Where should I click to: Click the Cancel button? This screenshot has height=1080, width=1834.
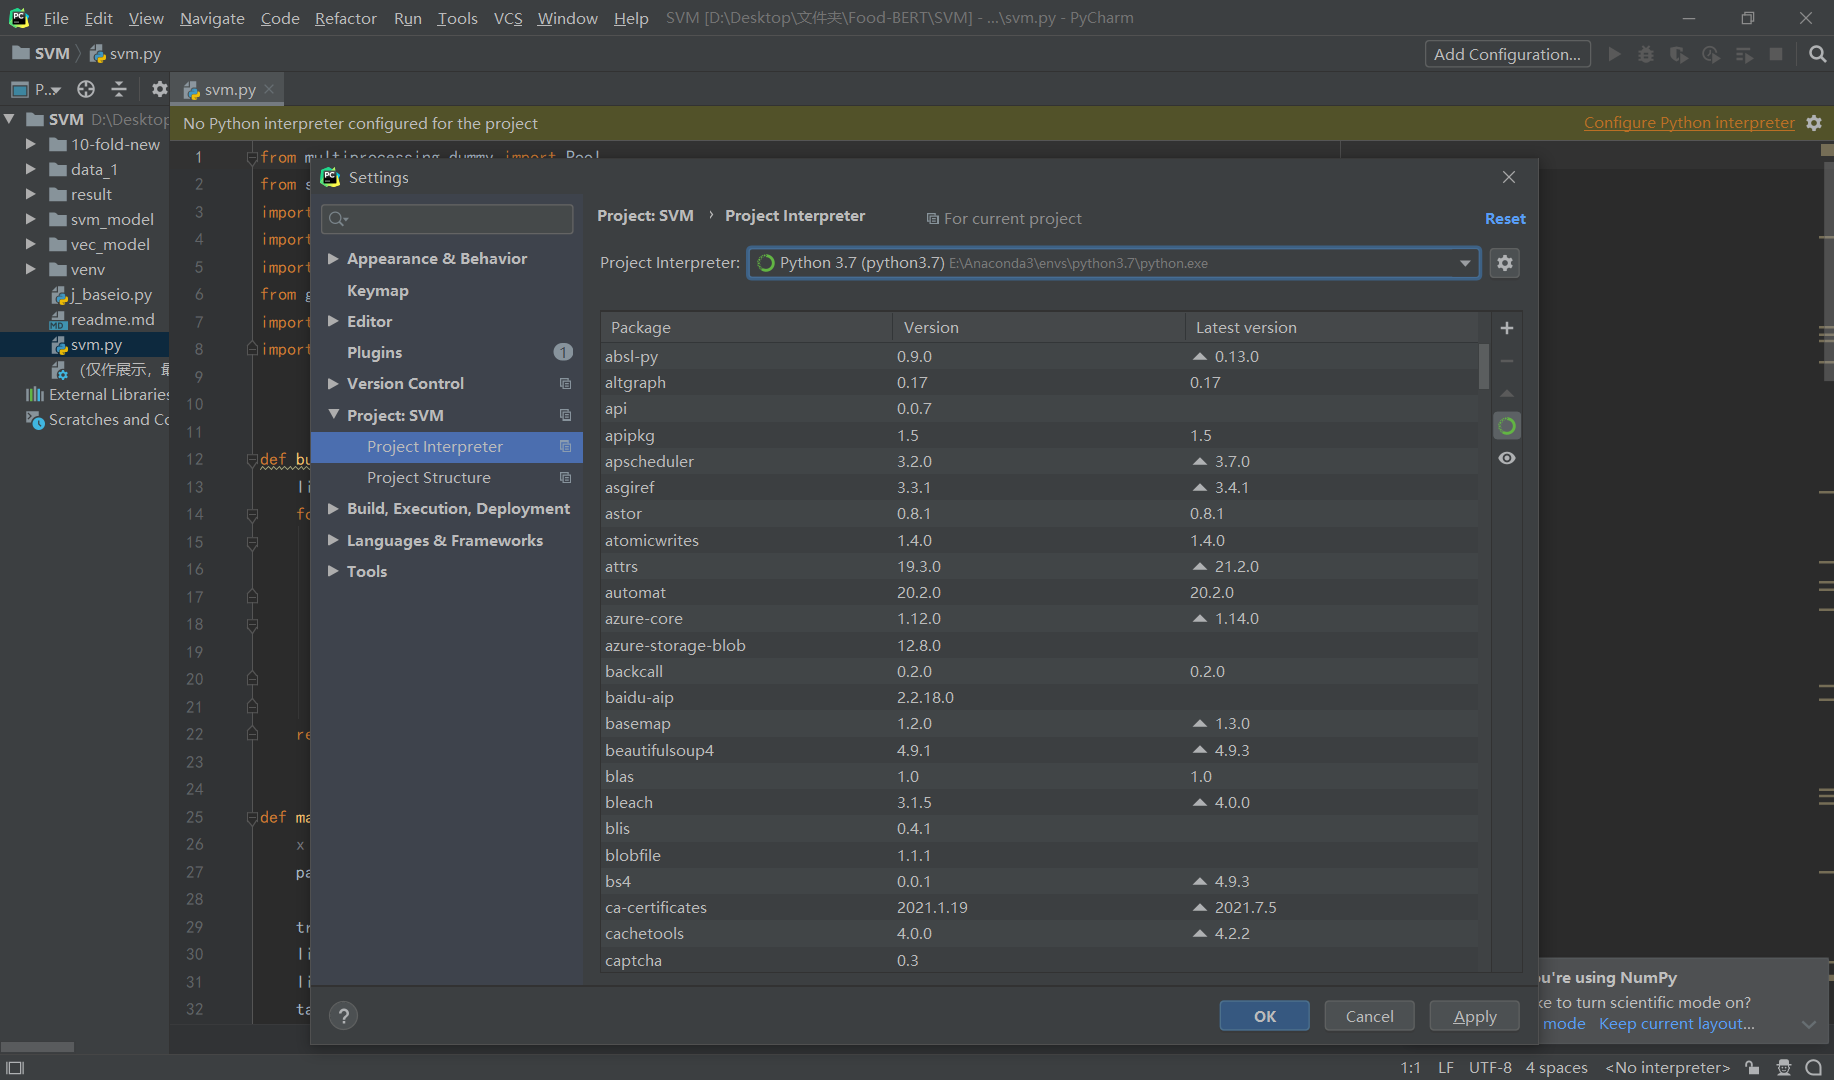[x=1370, y=1016]
